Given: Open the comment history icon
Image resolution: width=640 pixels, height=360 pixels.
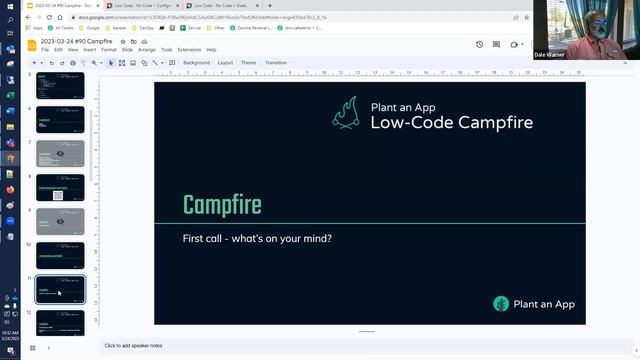Looking at the screenshot, I should [496, 44].
